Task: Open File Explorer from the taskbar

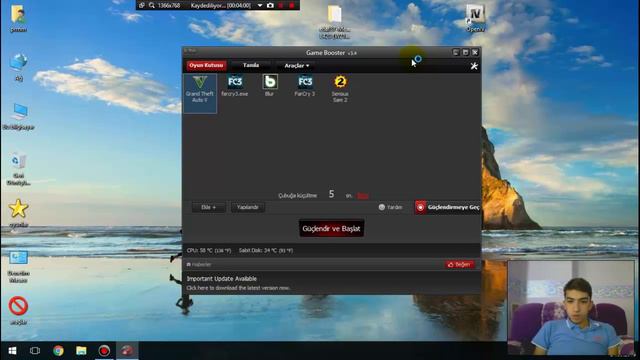Action: click(x=81, y=351)
